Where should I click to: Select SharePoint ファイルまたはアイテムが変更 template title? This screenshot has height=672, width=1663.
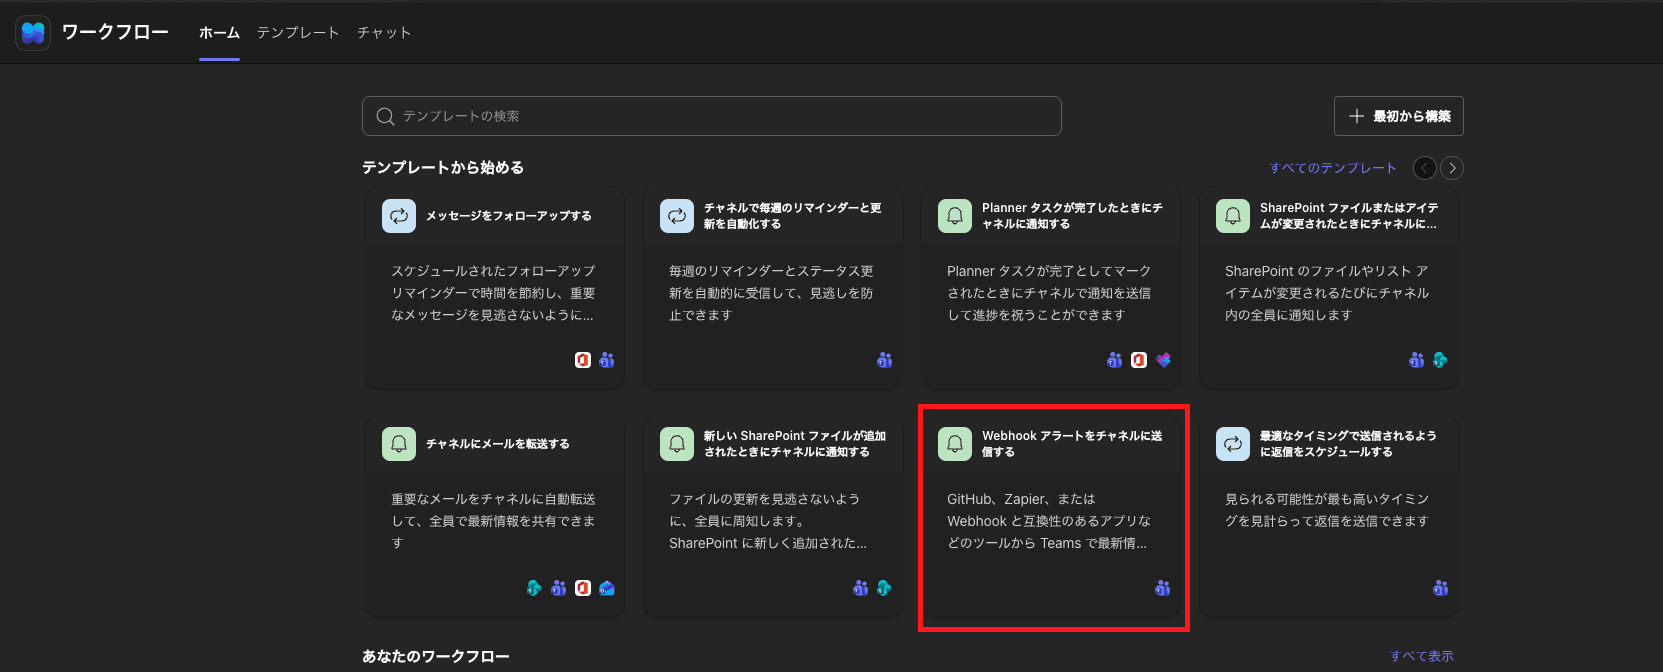click(1349, 216)
